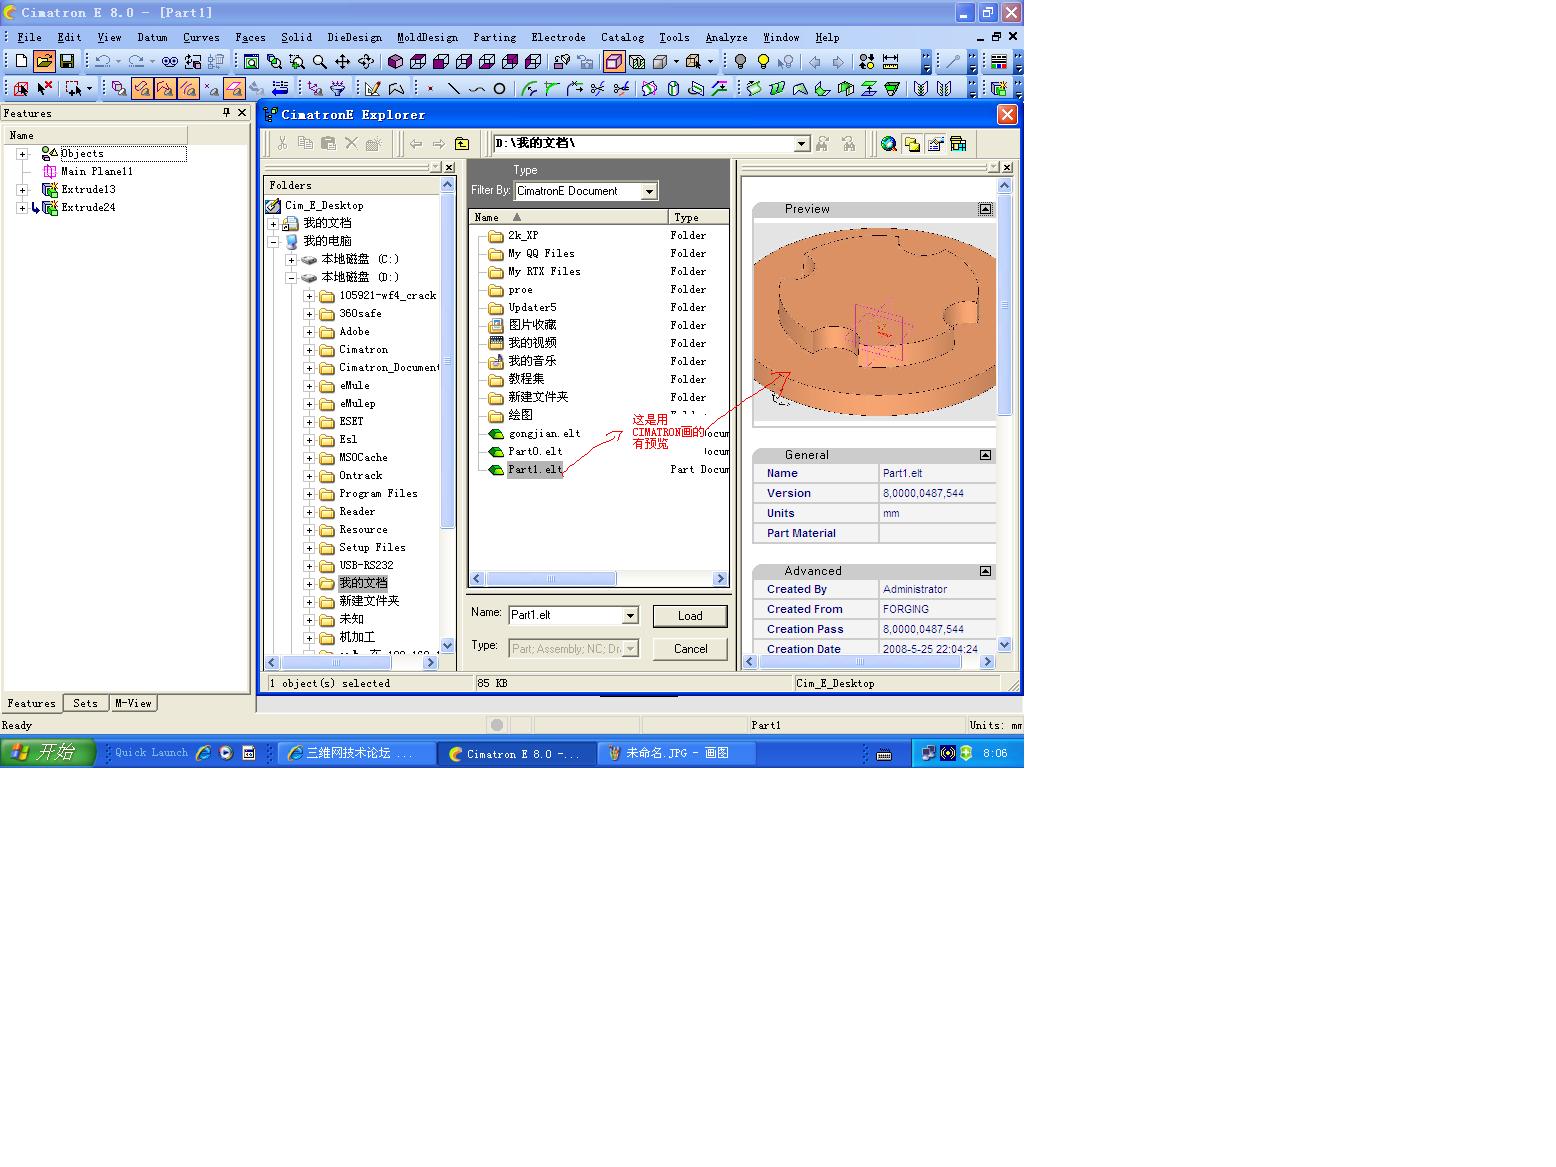Toggle the highlighted wireframe box display mode
The height and width of the screenshot is (1167, 1556).
(614, 62)
